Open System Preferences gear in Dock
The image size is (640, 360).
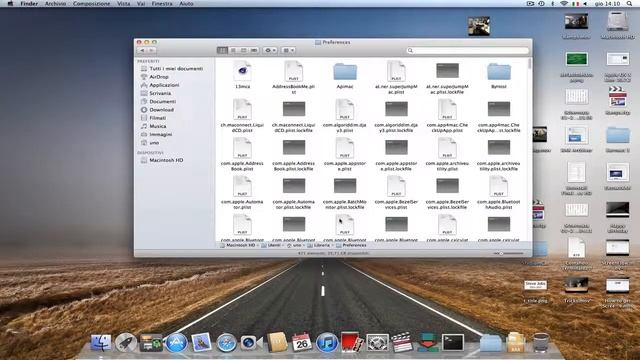[x=377, y=342]
